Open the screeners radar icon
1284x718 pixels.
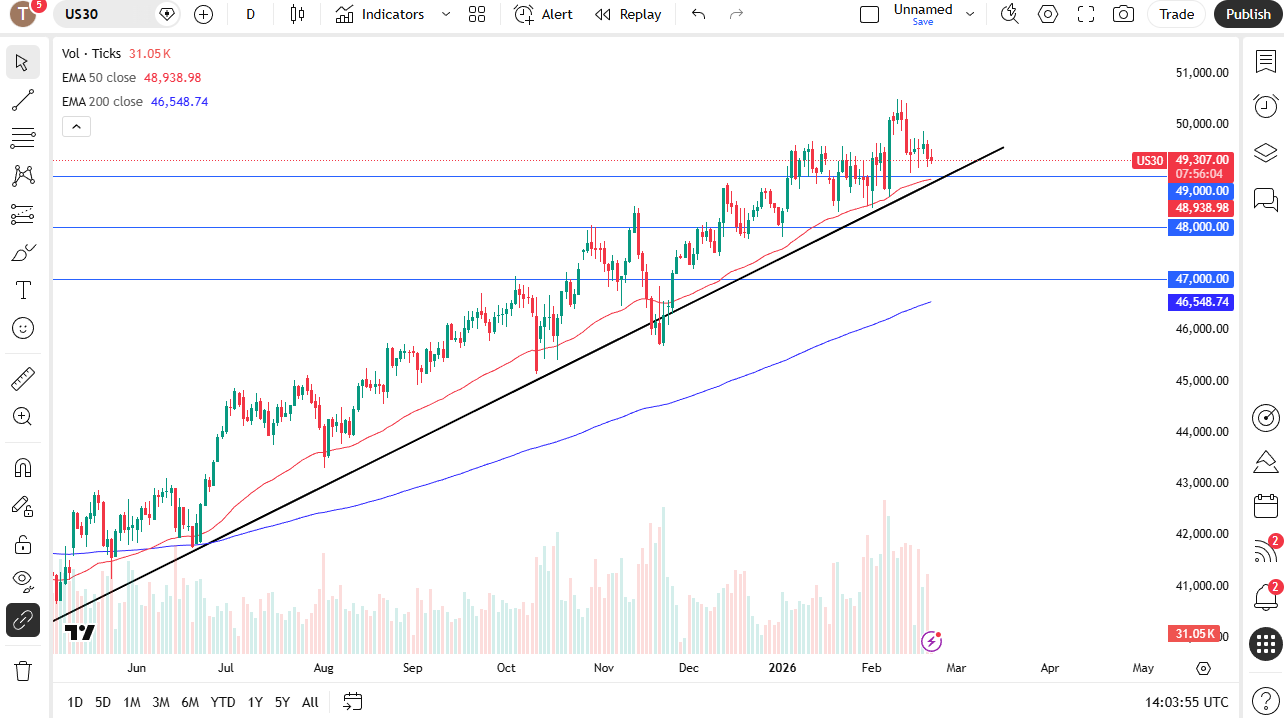pos(1266,417)
